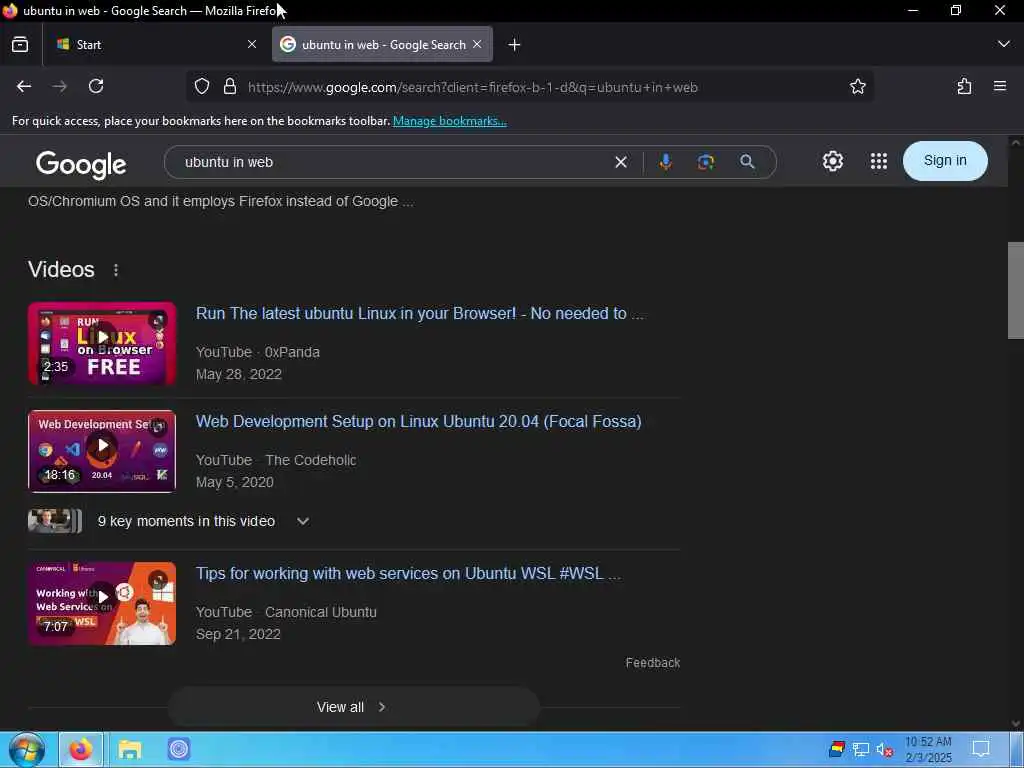Viewport: 1024px width, 768px height.
Task: Click the YouTube · The Codeholic source text
Action: 276,460
